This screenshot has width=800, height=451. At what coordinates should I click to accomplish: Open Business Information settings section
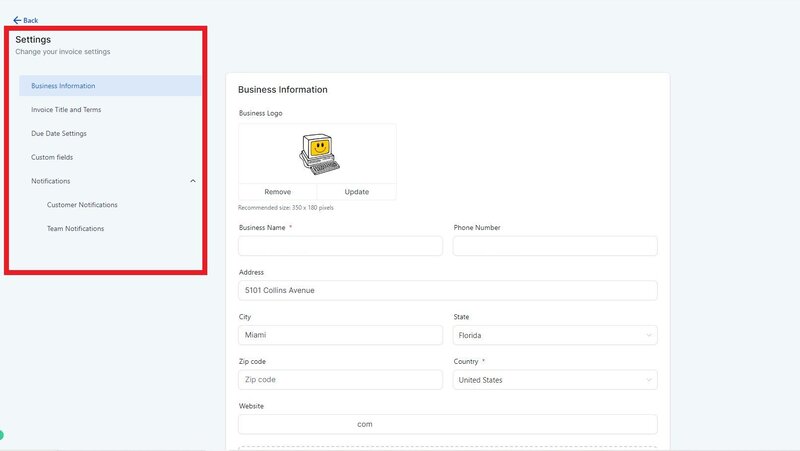pos(110,86)
